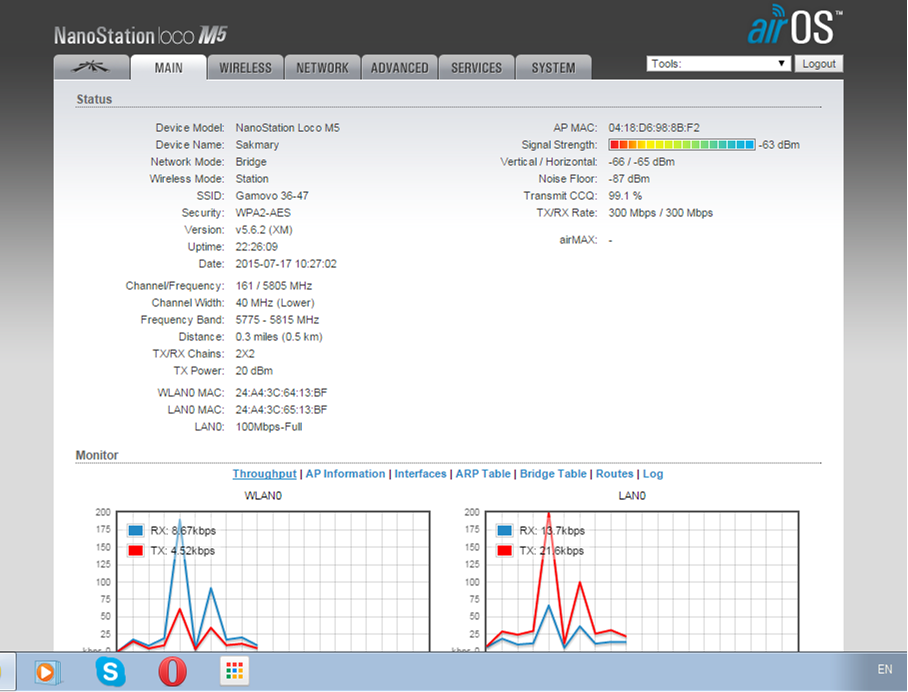This screenshot has height=692, width=908.
Task: Click the Transmit CCQ value 99.1 %
Action: pos(625,196)
